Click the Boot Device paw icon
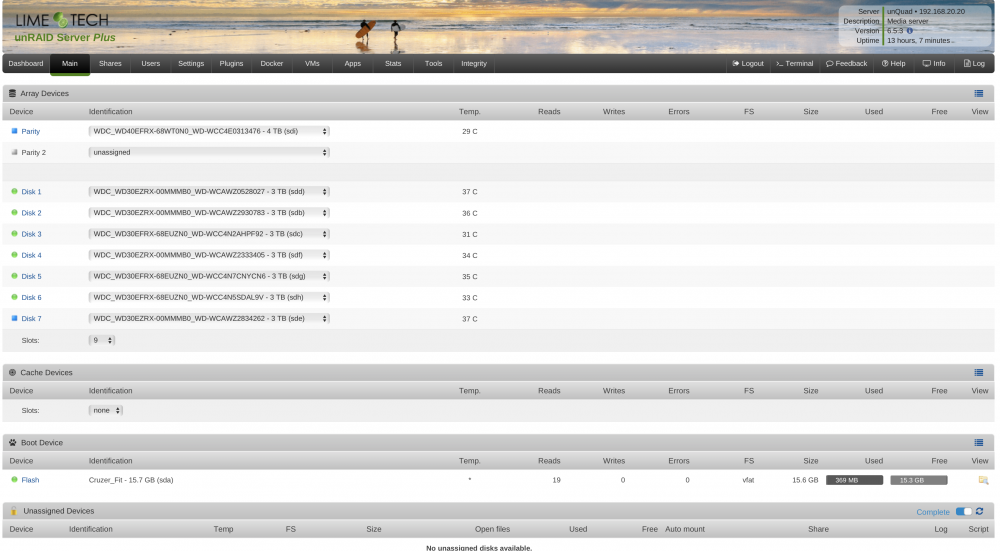Image resolution: width=1000 pixels, height=551 pixels. pyautogui.click(x=12, y=443)
